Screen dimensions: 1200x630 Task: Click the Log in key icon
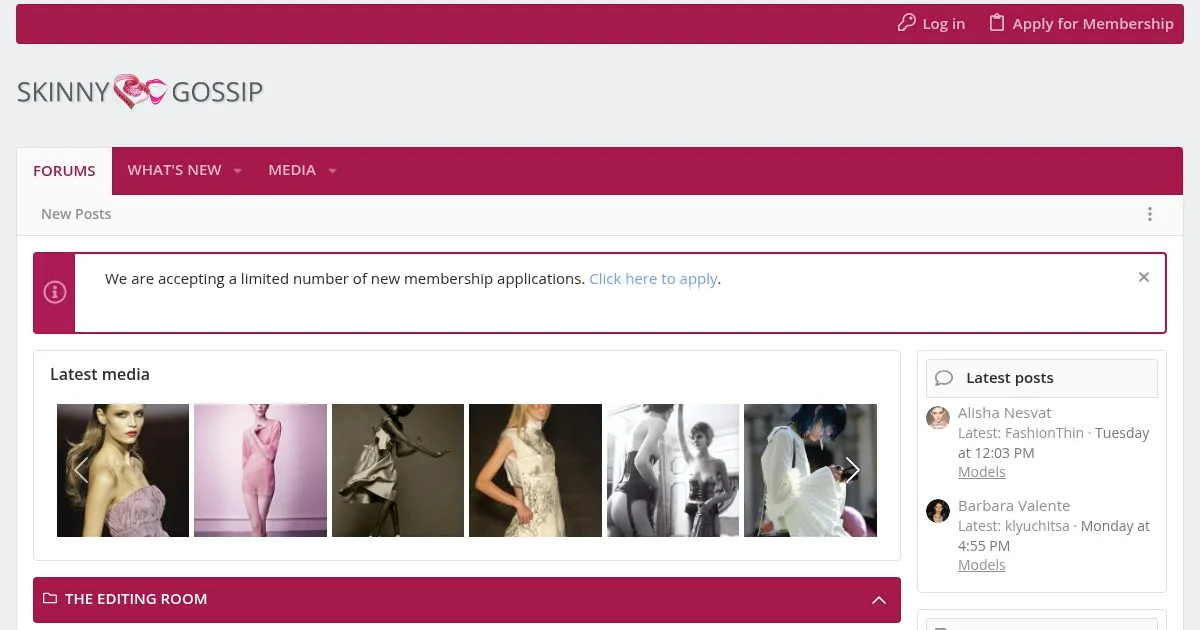coord(906,22)
